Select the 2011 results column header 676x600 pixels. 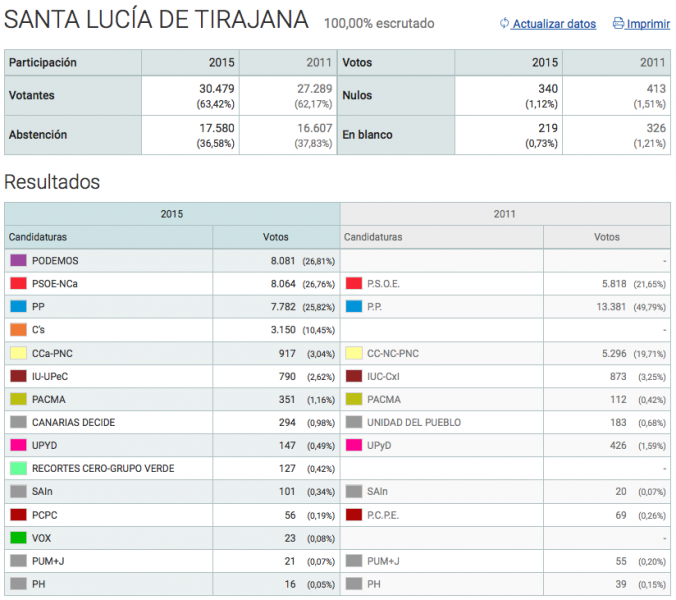click(505, 214)
